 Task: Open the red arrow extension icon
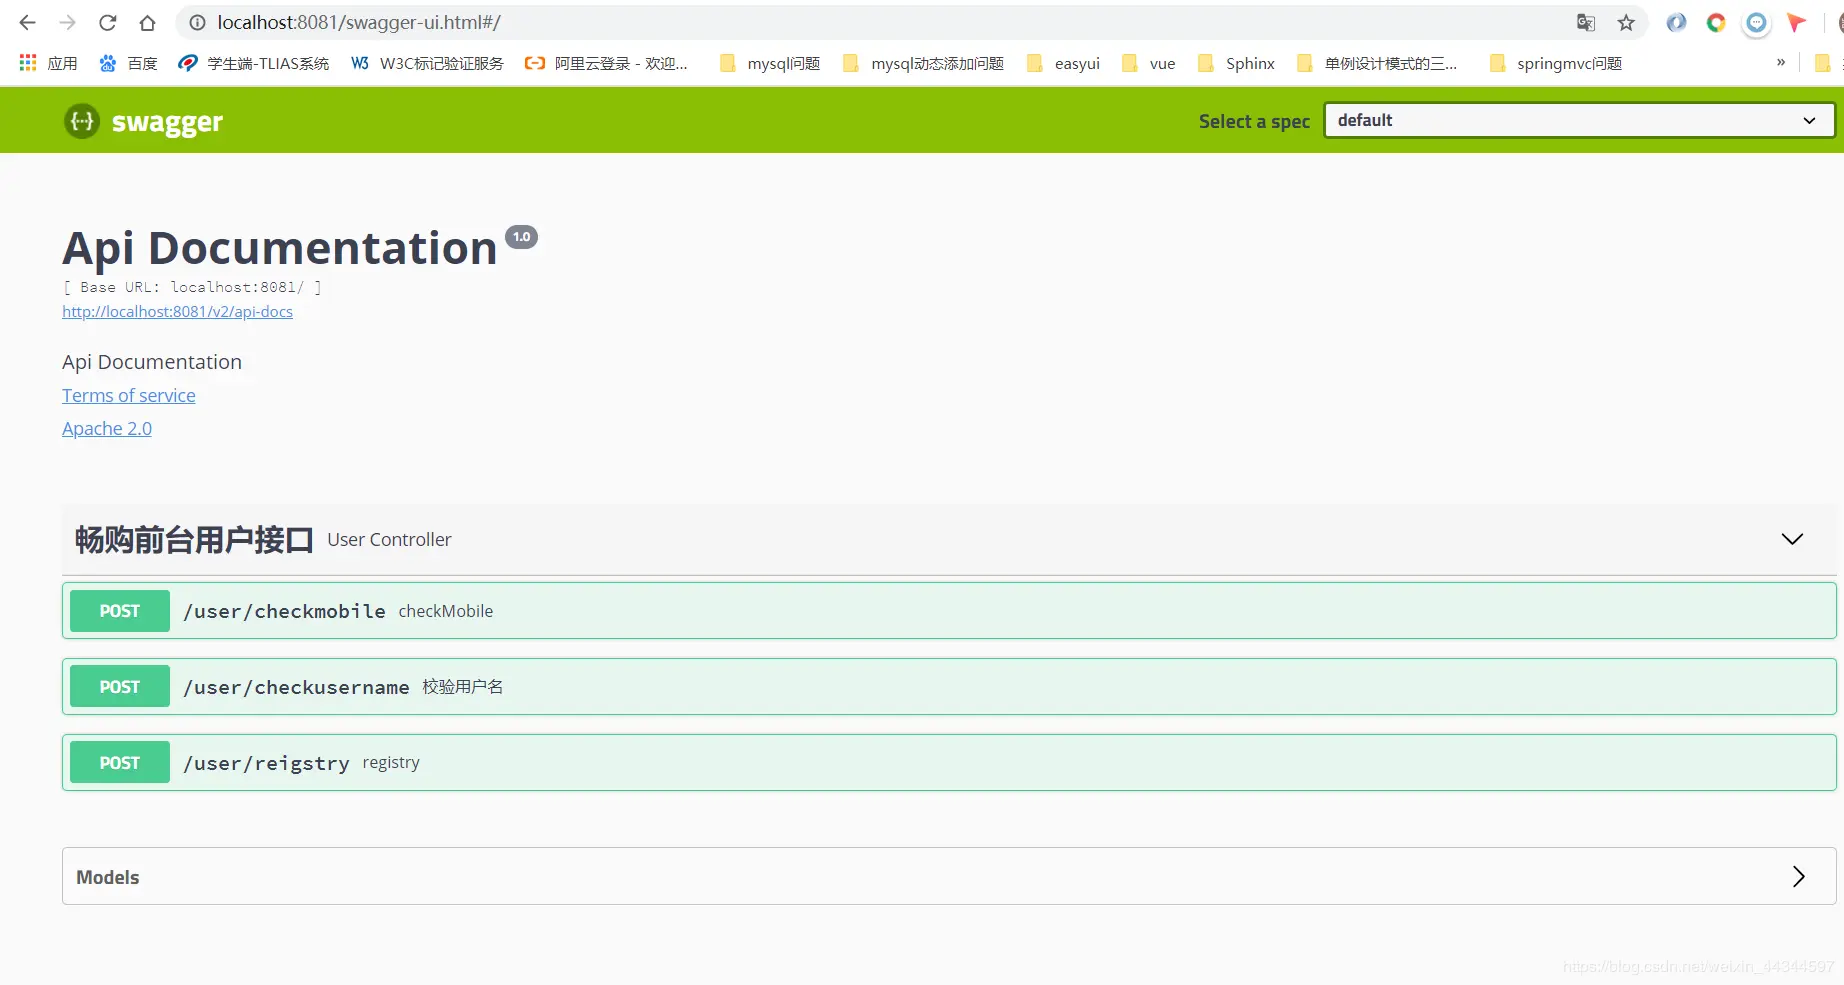(1796, 22)
